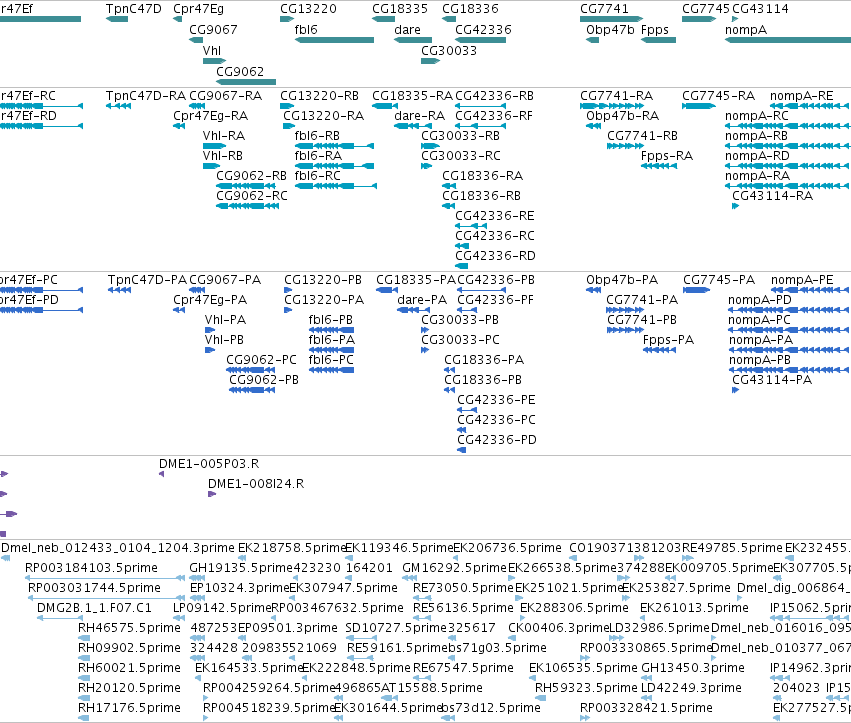Select transcript label Vhl-RA

coord(224,136)
